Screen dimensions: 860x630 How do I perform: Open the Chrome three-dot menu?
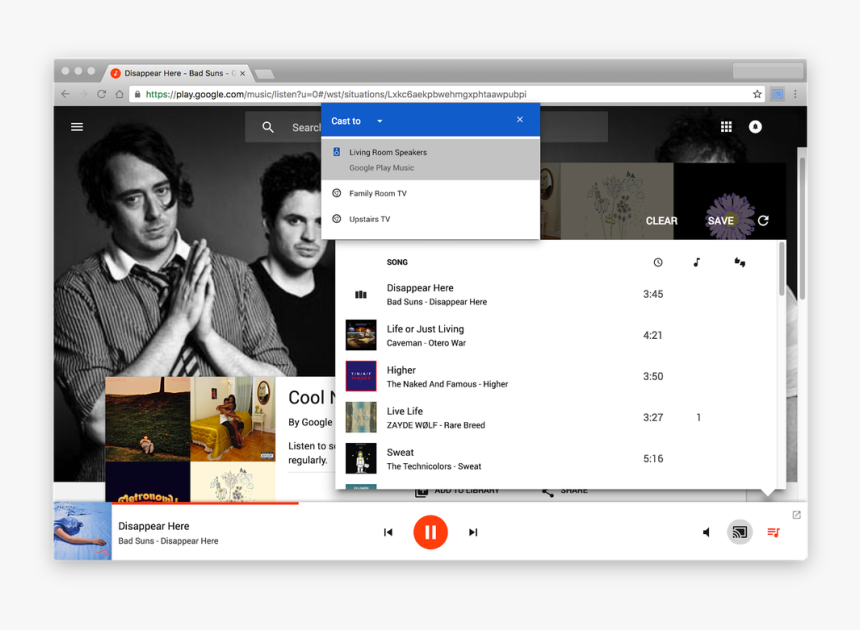[795, 94]
